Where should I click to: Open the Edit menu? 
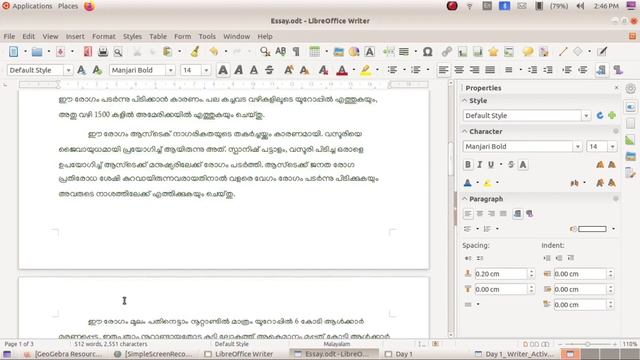(x=28, y=36)
